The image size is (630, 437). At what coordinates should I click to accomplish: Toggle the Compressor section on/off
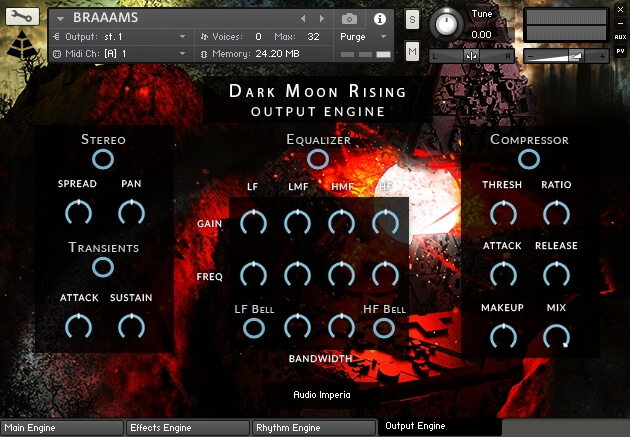(529, 159)
